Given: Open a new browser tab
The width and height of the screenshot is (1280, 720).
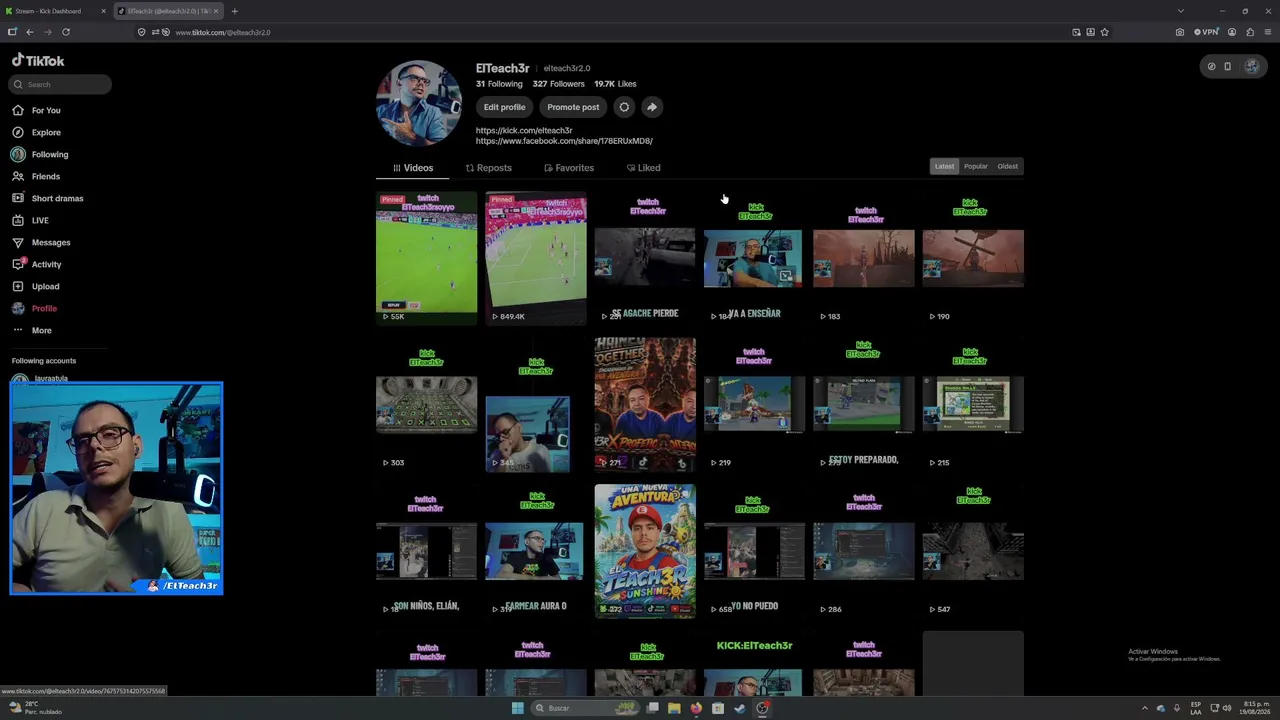Looking at the screenshot, I should pos(234,11).
